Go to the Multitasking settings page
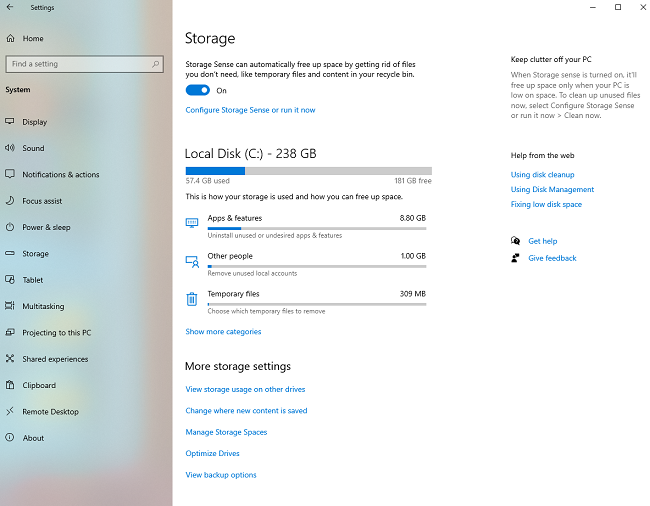This screenshot has width=650, height=506. tap(43, 306)
